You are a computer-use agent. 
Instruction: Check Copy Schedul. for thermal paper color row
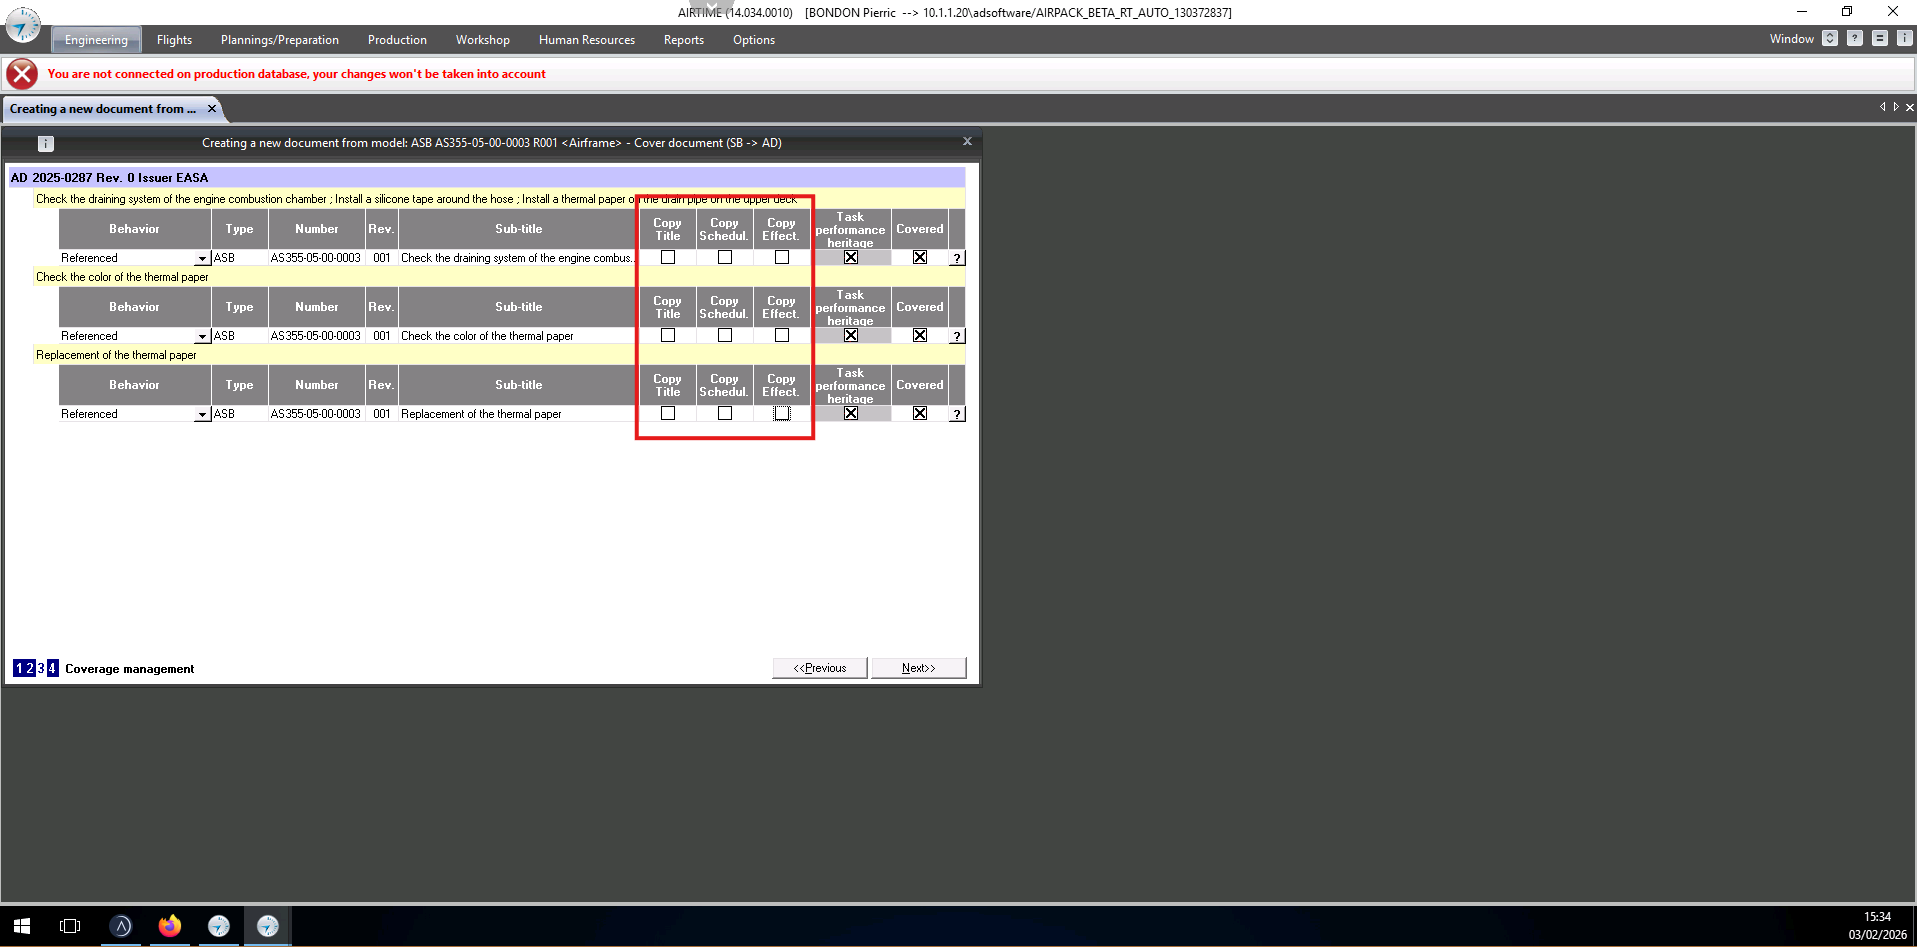(x=725, y=336)
